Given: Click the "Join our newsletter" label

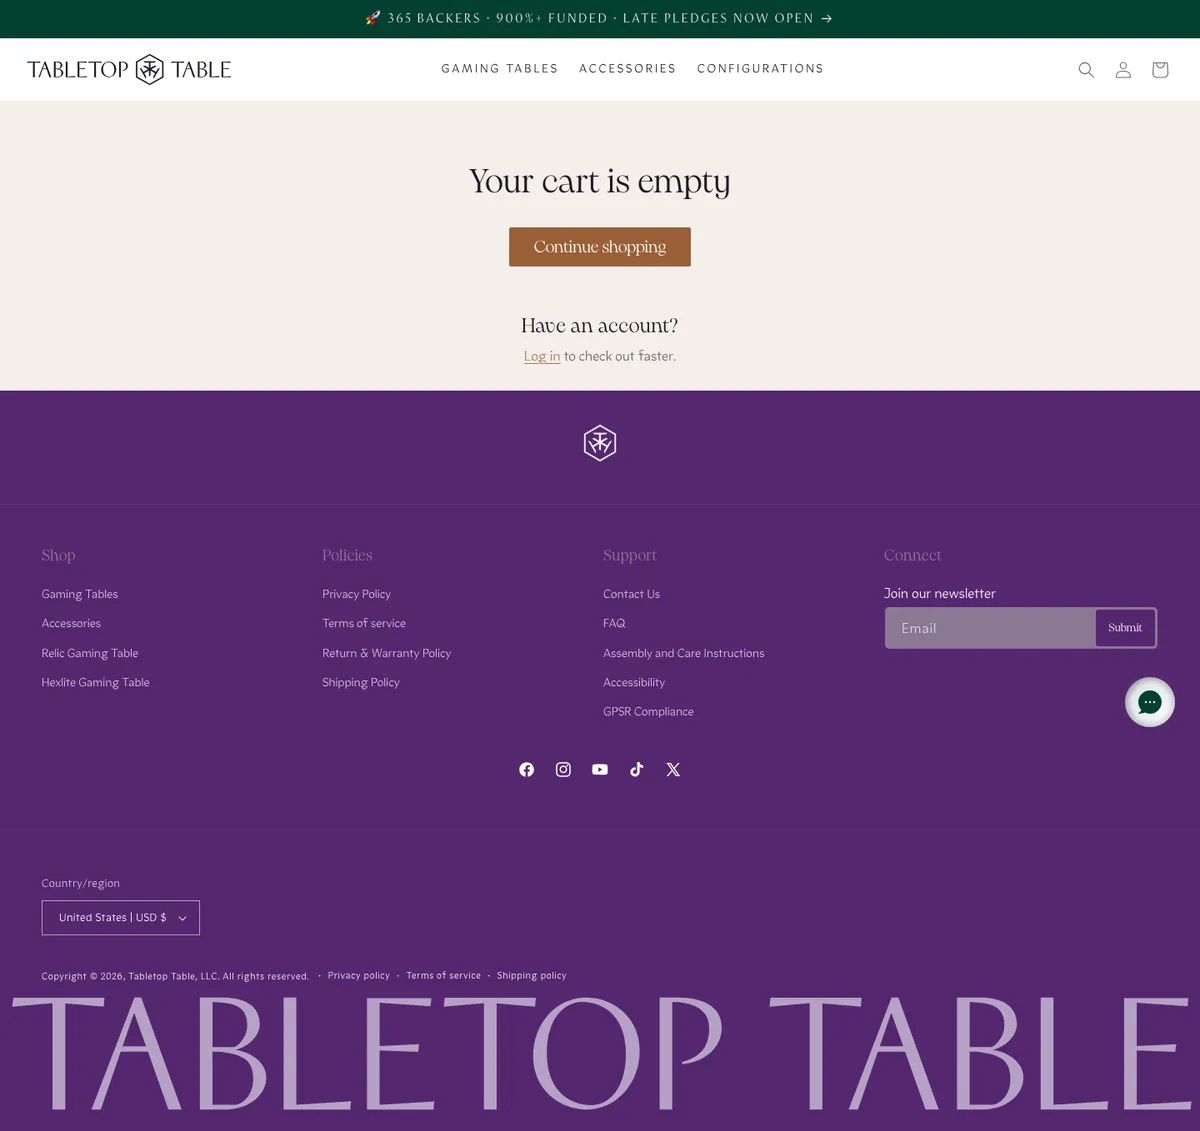Looking at the screenshot, I should [x=940, y=593].
